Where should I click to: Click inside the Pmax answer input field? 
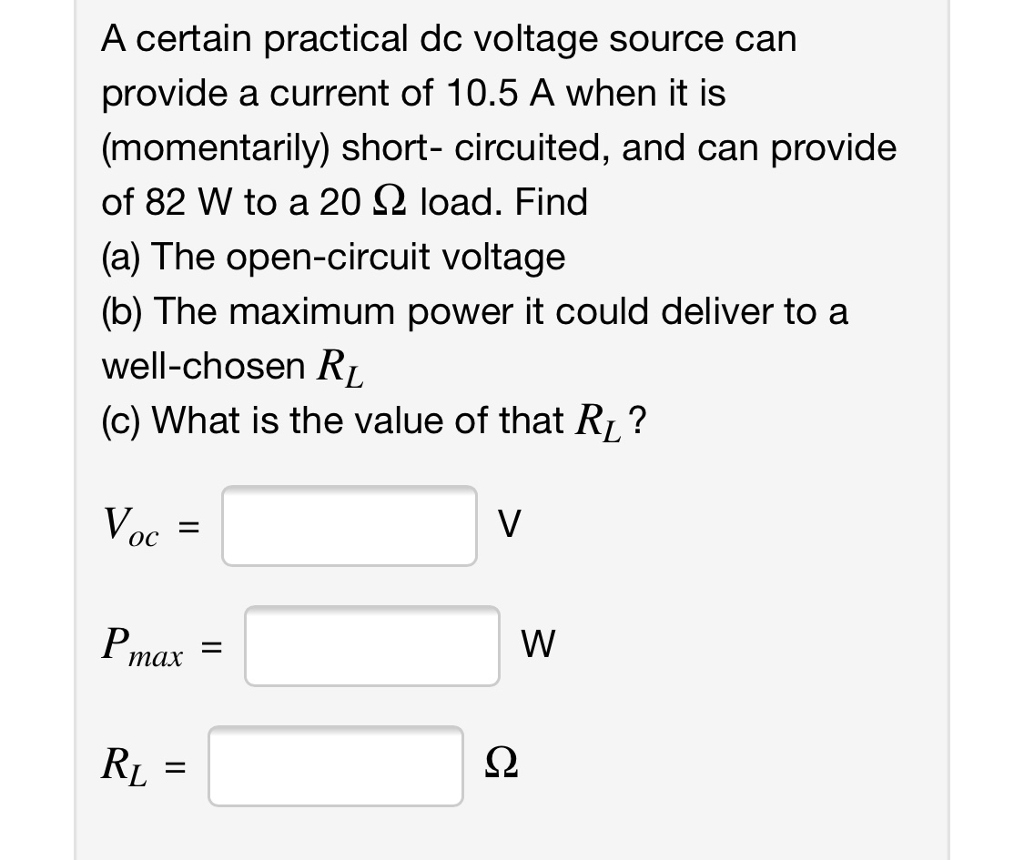(x=372, y=645)
